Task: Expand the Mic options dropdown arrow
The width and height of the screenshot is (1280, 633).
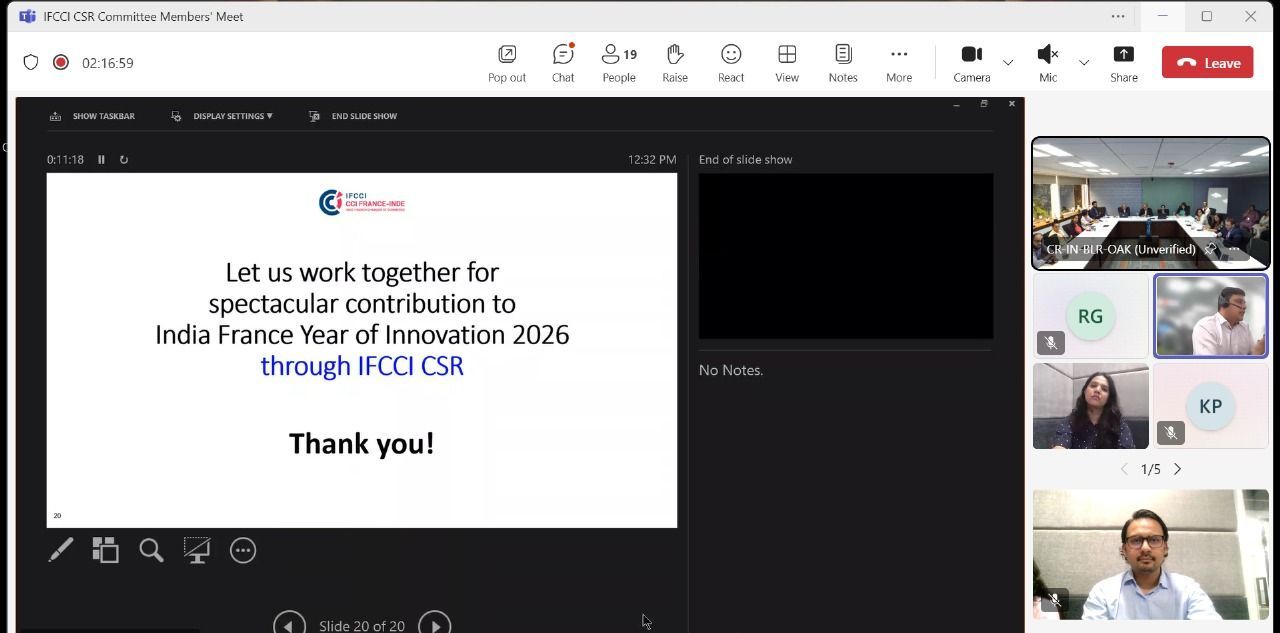Action: pos(1084,63)
